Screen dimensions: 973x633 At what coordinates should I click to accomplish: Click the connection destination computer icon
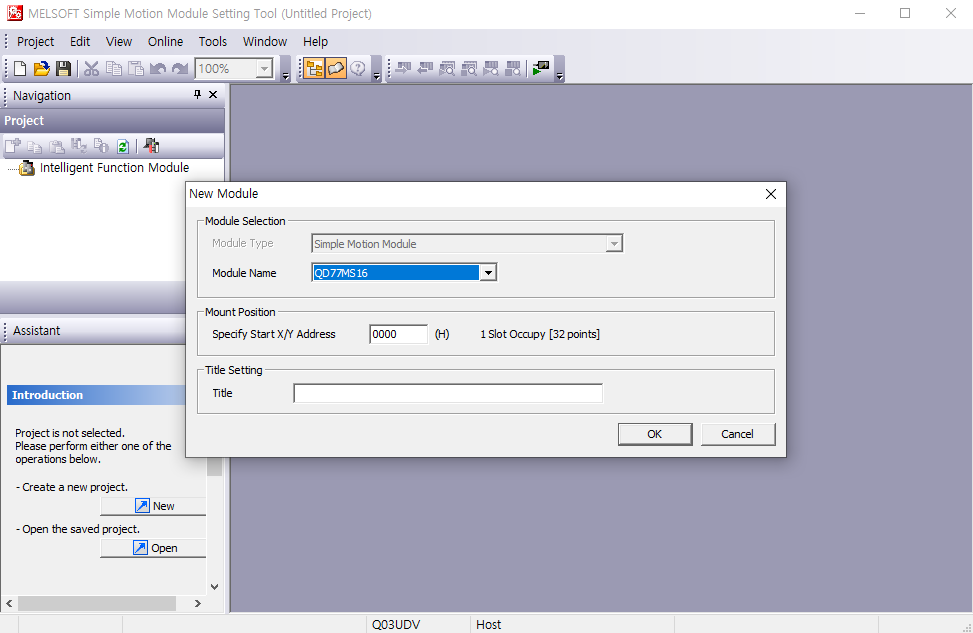(151, 146)
